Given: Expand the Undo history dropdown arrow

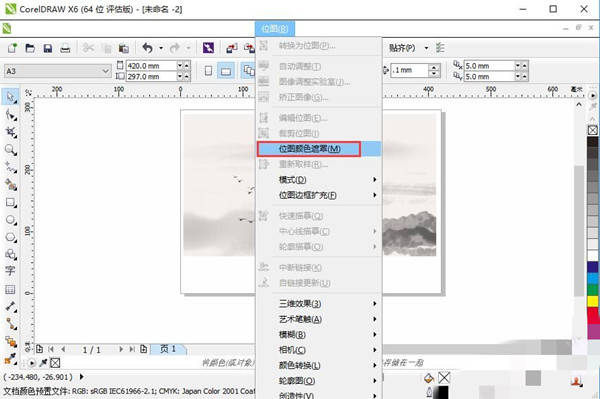Looking at the screenshot, I should click(161, 48).
